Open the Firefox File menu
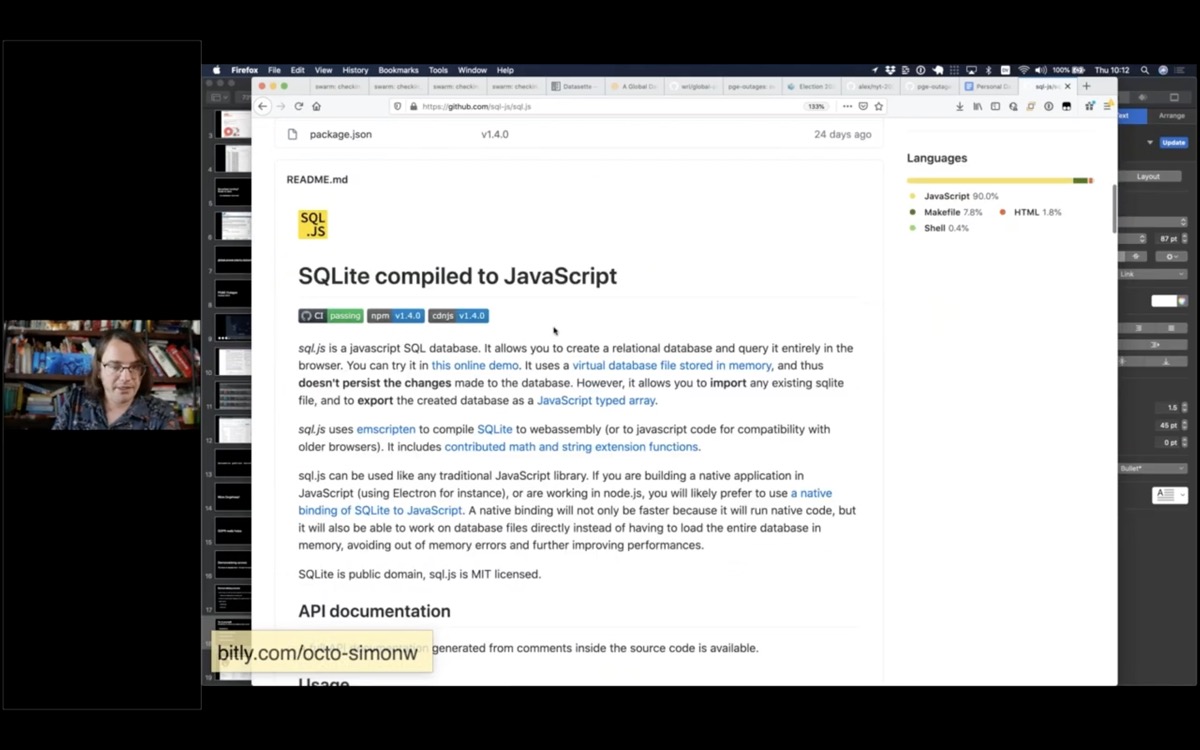1200x750 pixels. click(x=274, y=70)
